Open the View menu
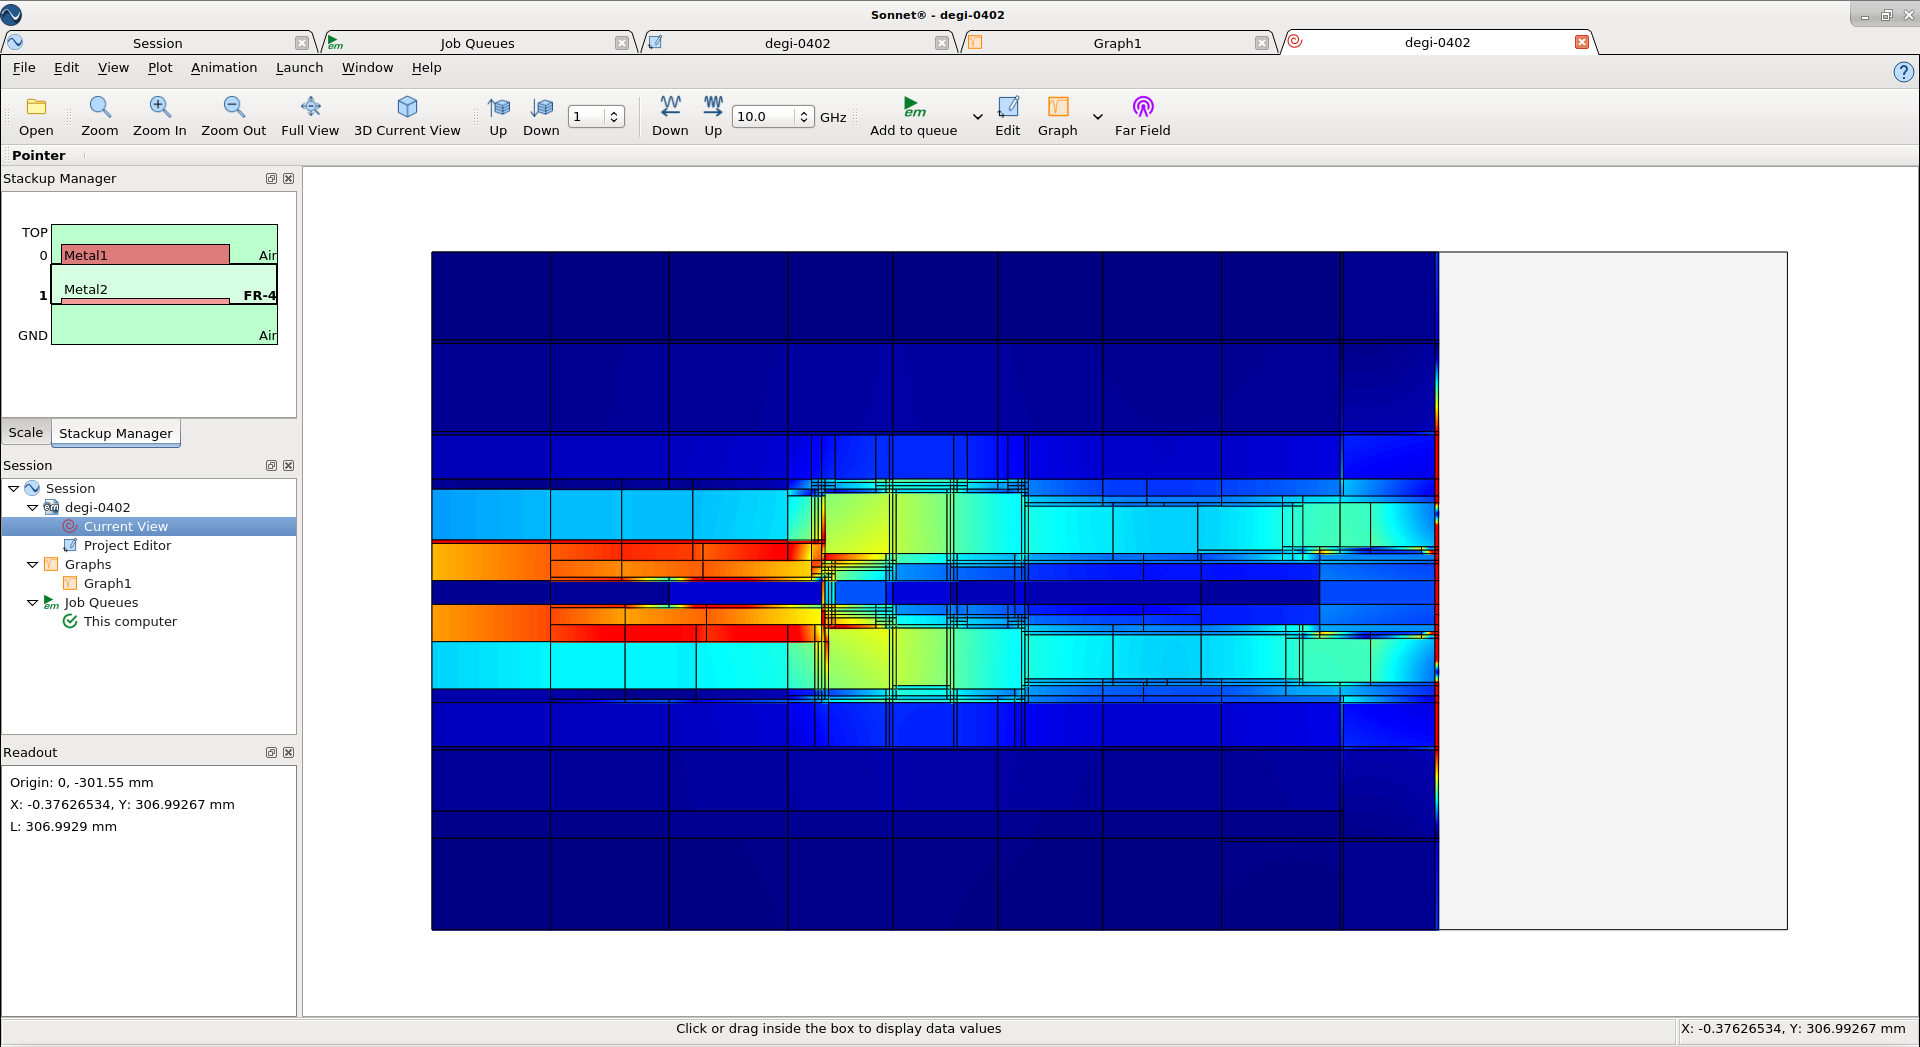Viewport: 1920px width, 1047px height. [113, 67]
